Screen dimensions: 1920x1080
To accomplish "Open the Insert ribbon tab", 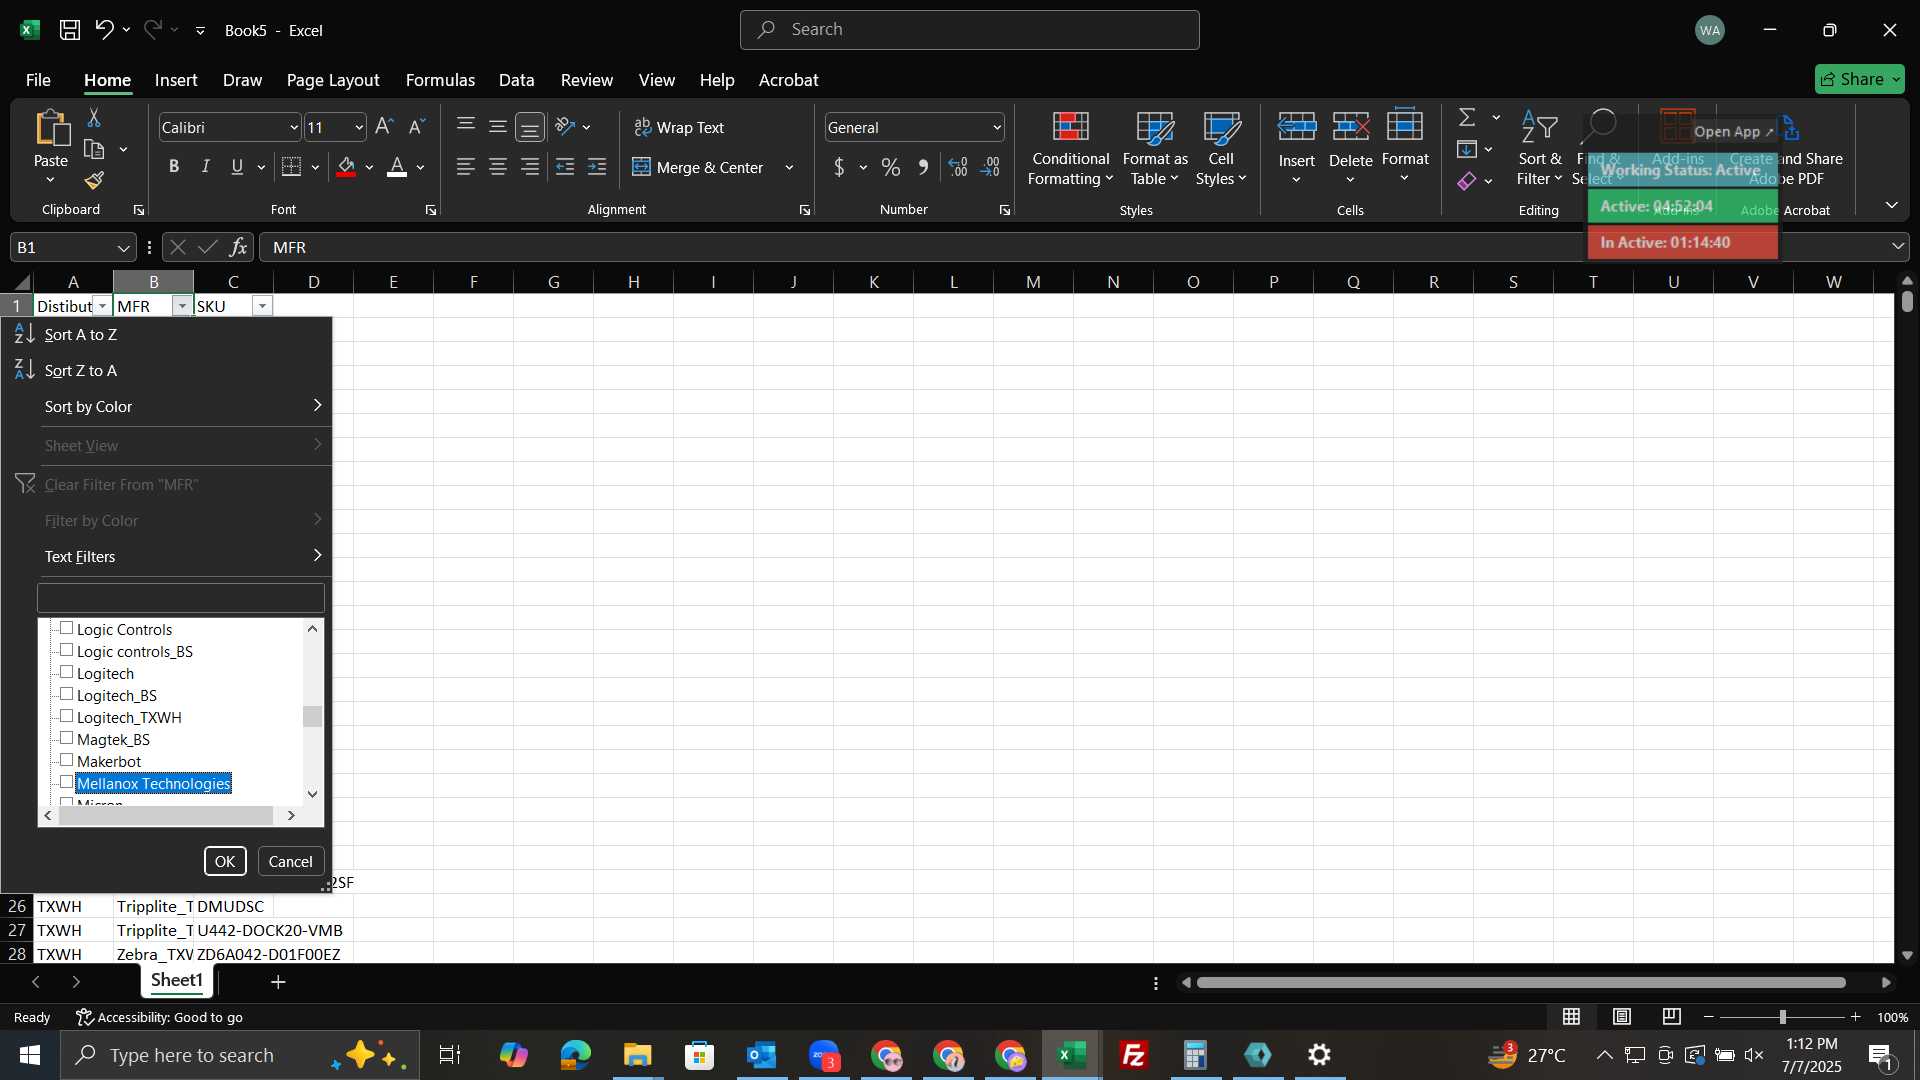I will 176,80.
